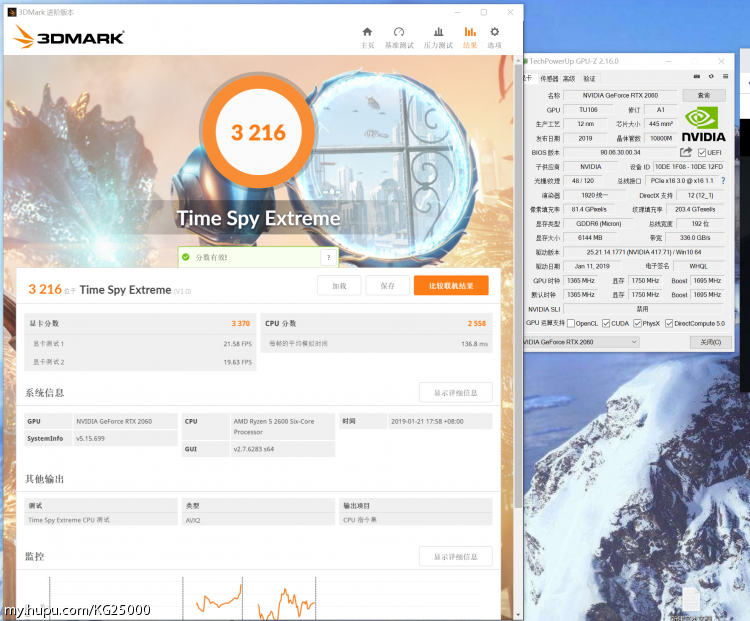Open the options (选项) gear
The image size is (750, 621).
495,37
